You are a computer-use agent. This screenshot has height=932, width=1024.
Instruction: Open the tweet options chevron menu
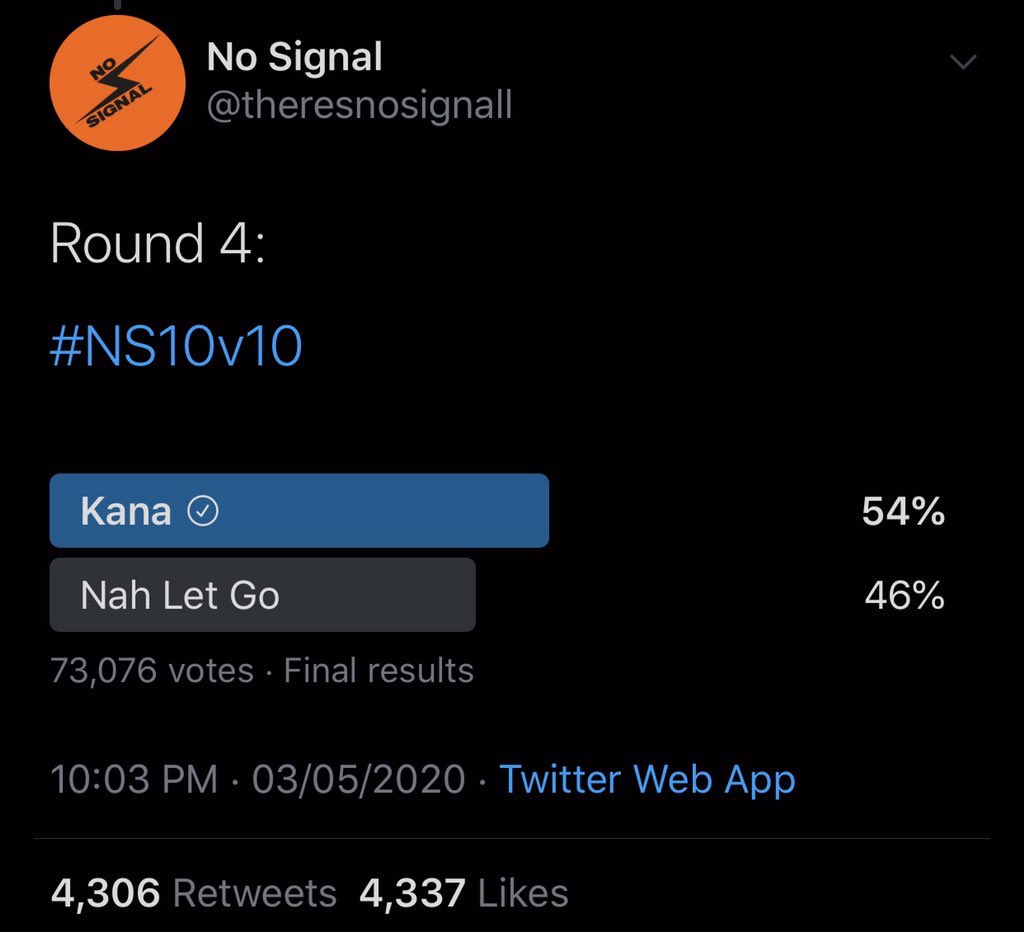click(962, 63)
